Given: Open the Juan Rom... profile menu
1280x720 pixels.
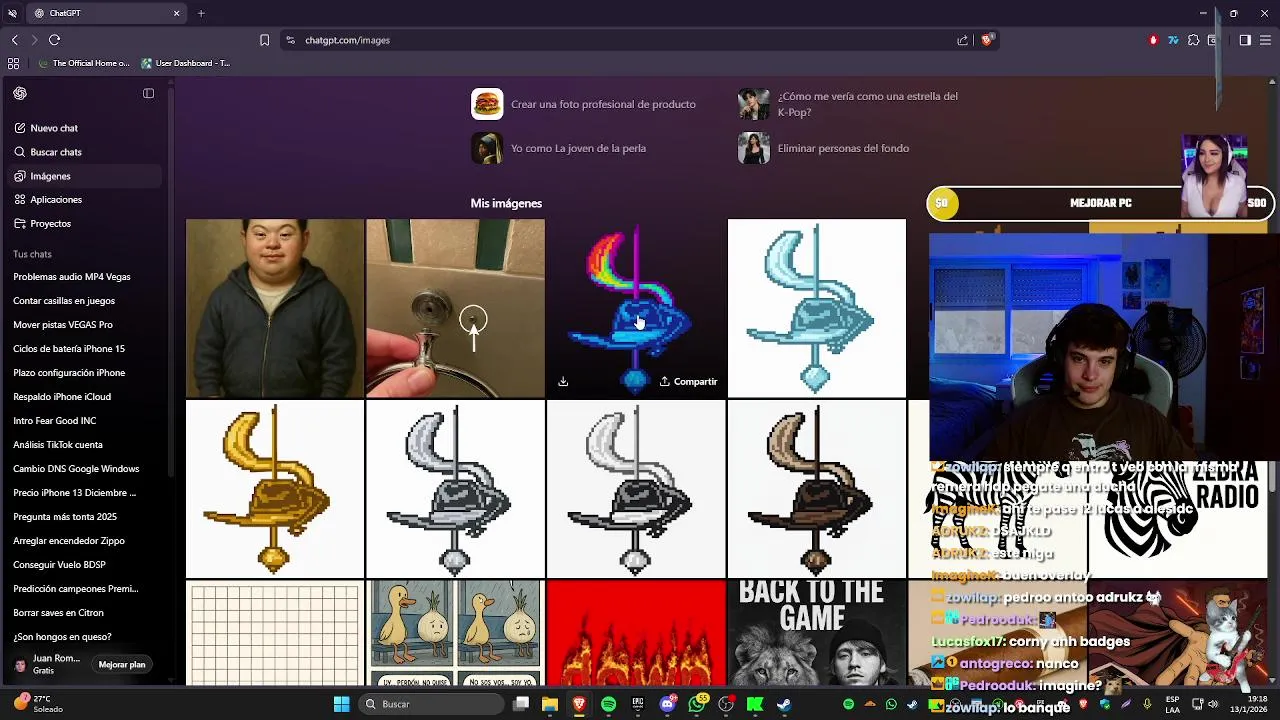Looking at the screenshot, I should click(x=47, y=664).
